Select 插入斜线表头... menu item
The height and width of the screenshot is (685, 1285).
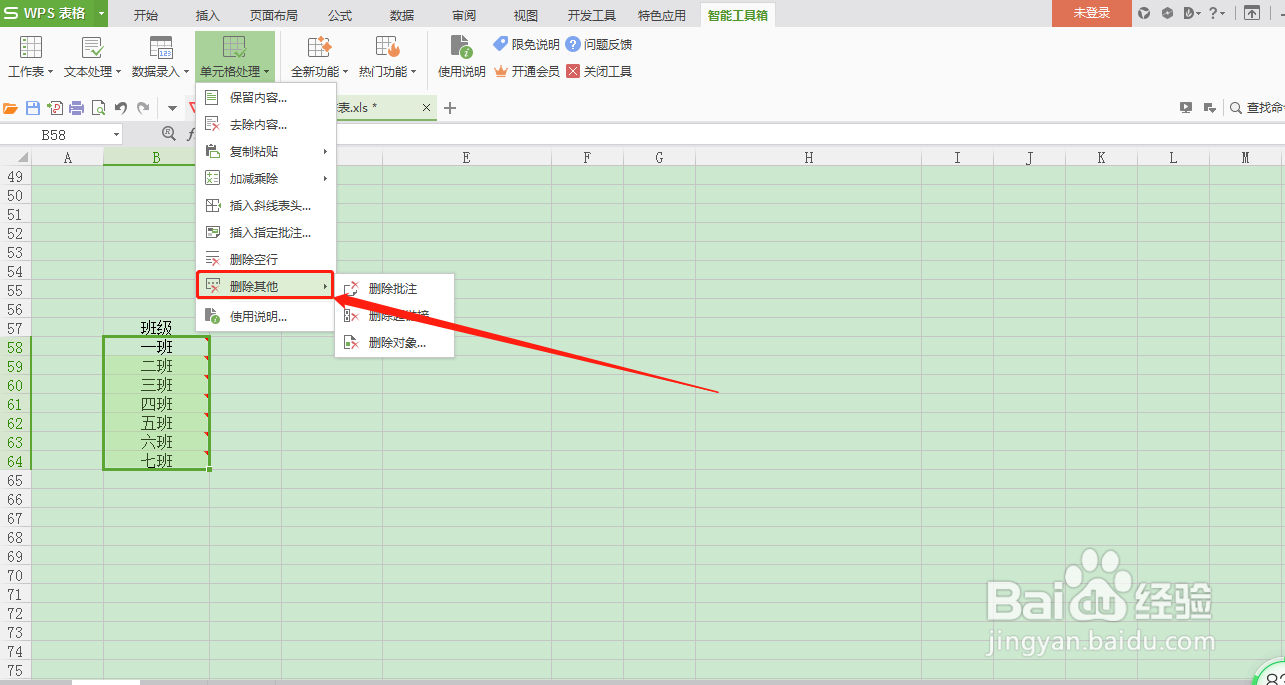(266, 206)
